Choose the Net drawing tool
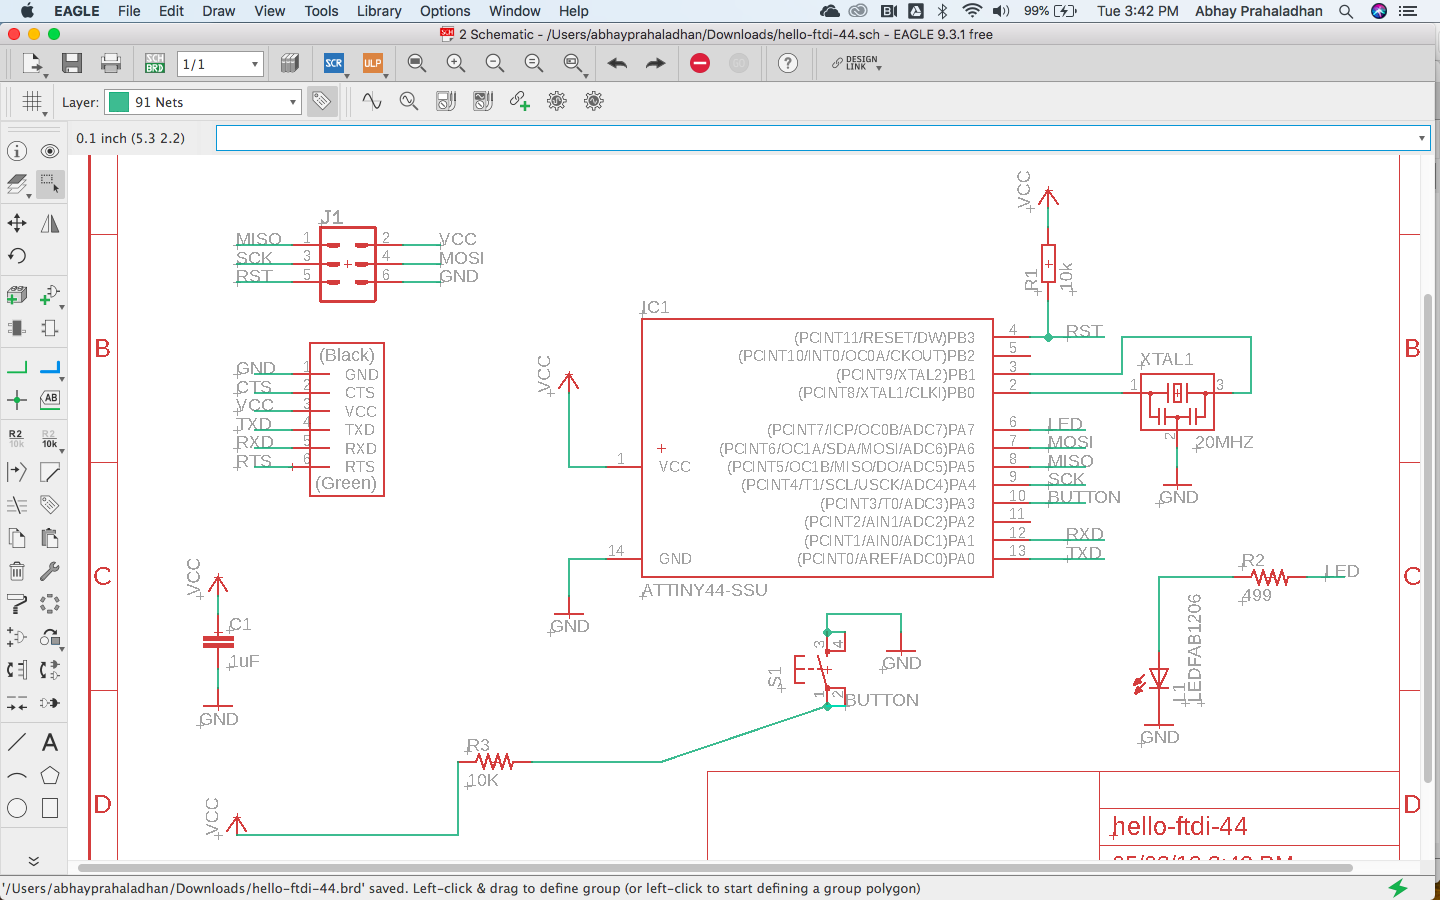Viewport: 1440px width, 900px height. click(17, 368)
